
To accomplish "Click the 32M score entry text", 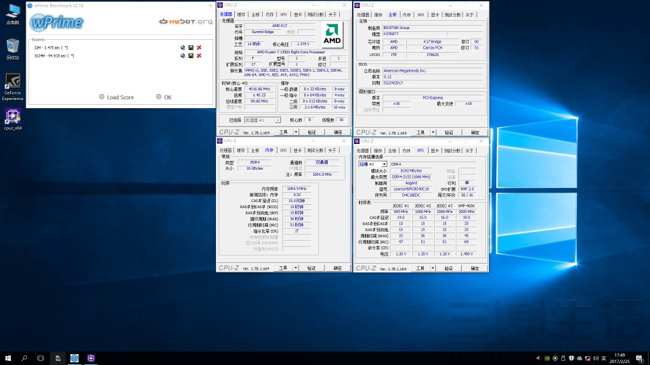I will [x=51, y=48].
